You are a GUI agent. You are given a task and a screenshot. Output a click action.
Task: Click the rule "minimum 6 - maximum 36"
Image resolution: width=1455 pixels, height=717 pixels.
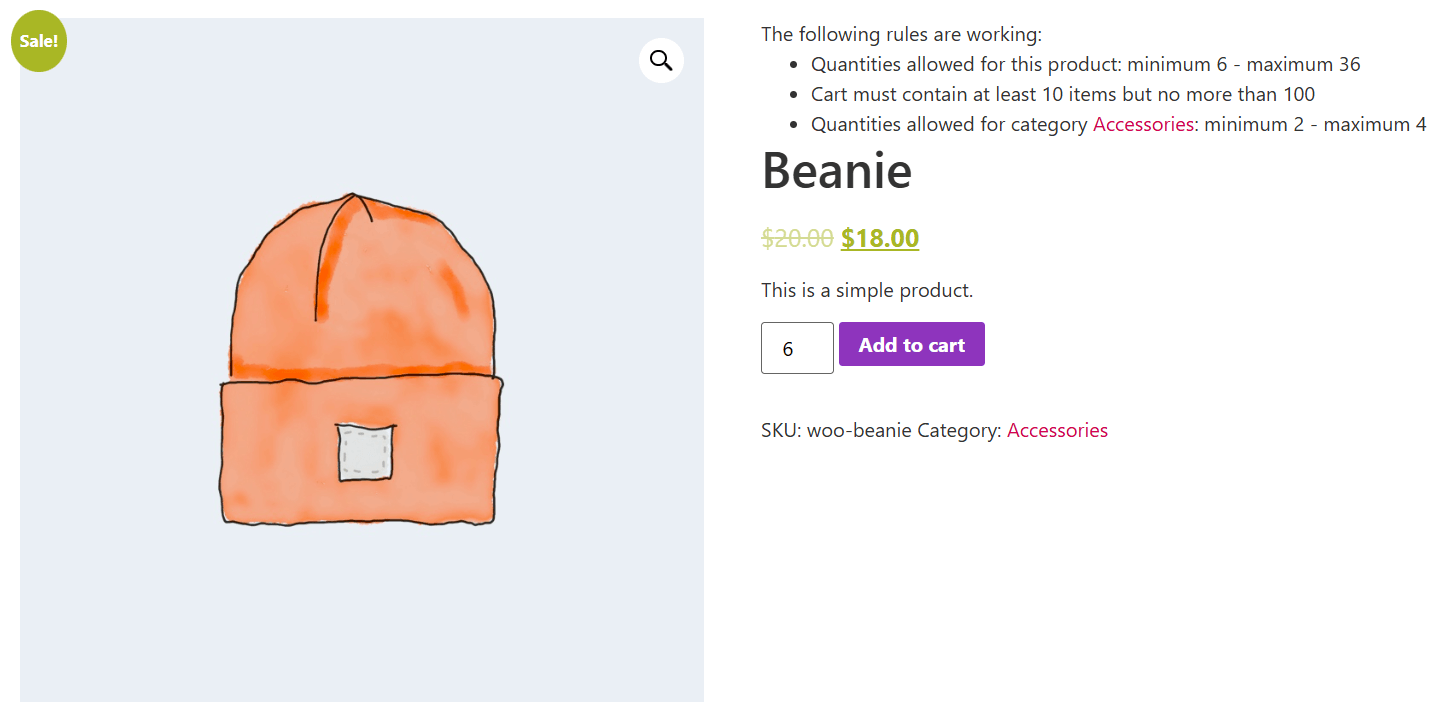coord(1244,64)
